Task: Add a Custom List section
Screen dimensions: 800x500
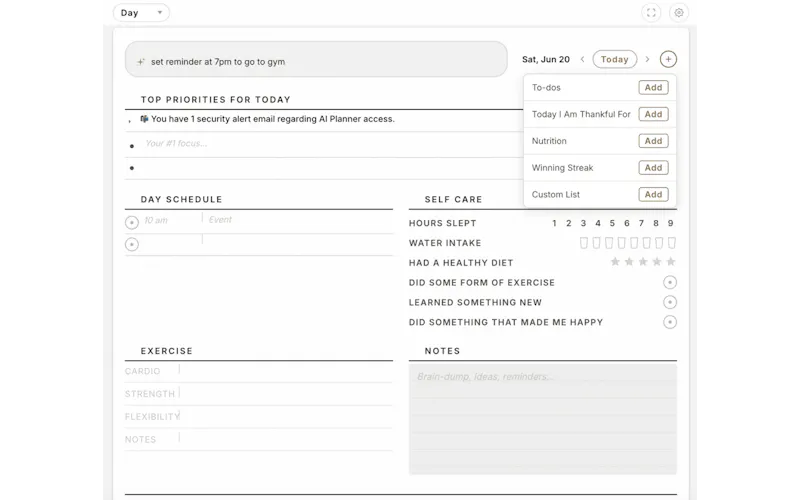Action: coord(653,194)
